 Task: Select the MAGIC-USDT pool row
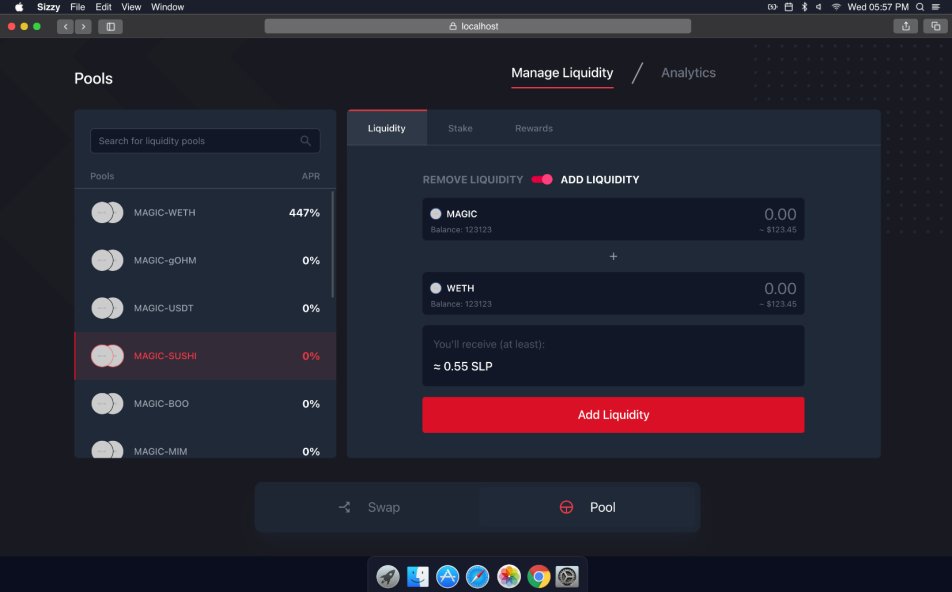(205, 308)
